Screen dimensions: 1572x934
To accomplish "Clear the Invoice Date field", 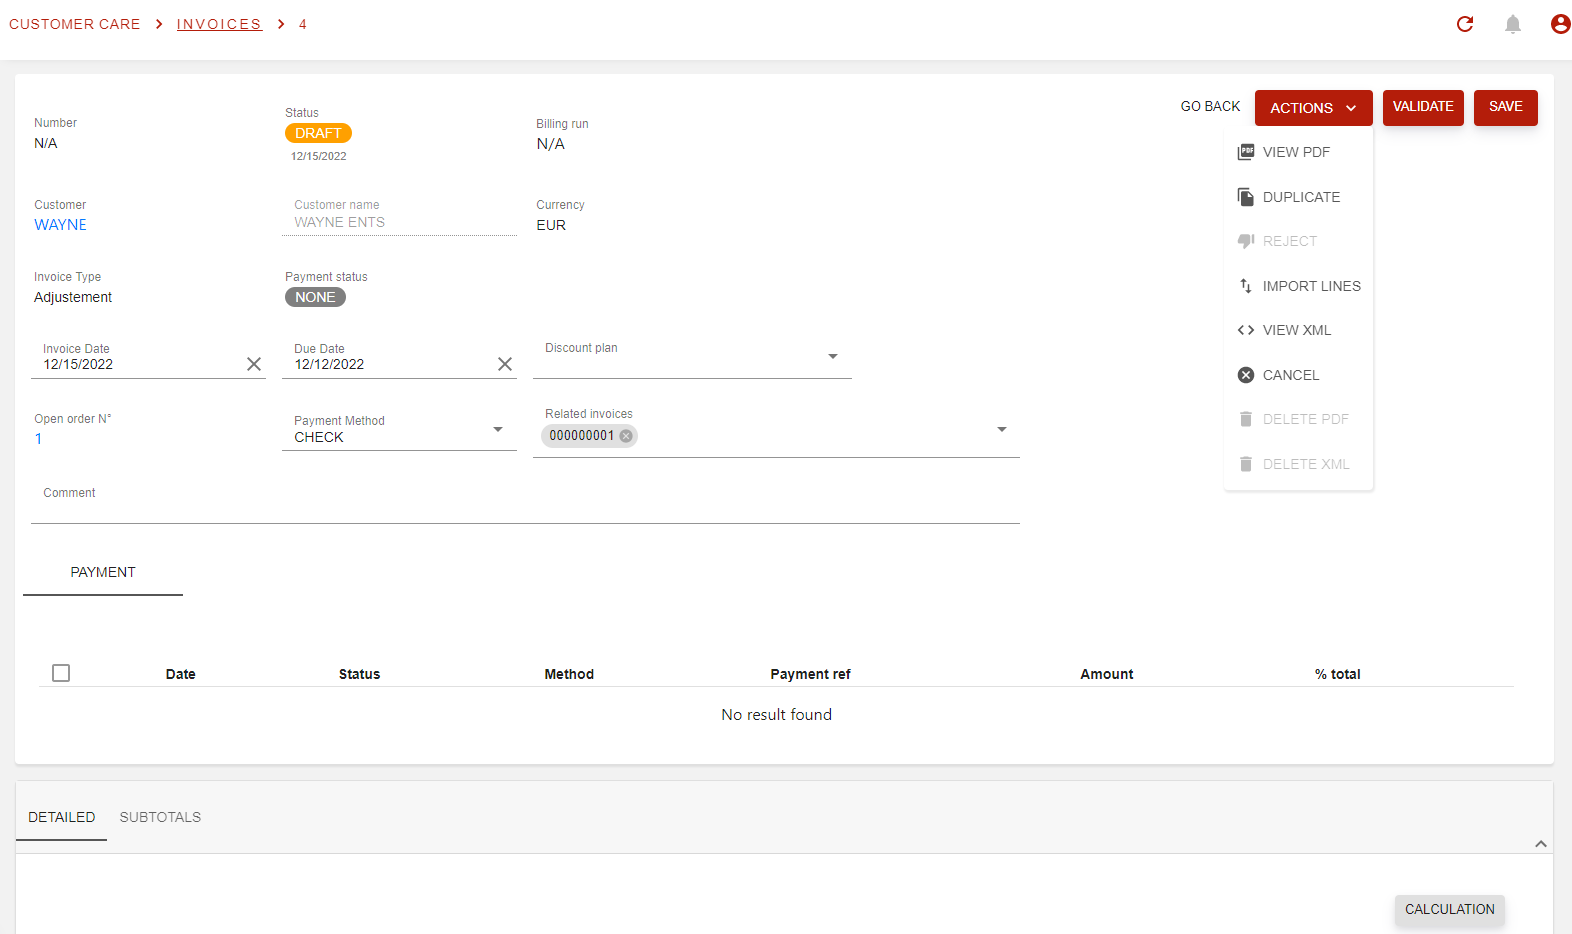I will 254,364.
